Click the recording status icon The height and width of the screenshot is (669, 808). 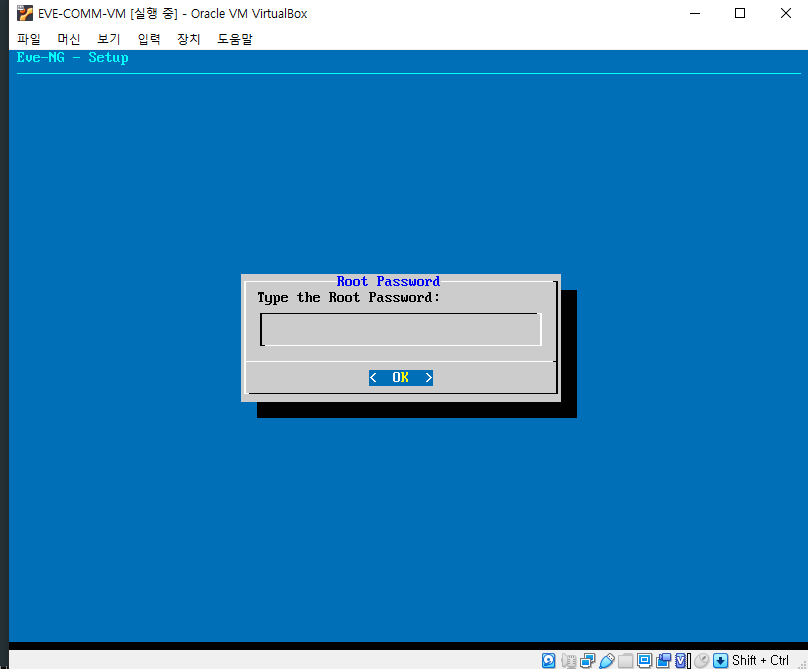(664, 660)
